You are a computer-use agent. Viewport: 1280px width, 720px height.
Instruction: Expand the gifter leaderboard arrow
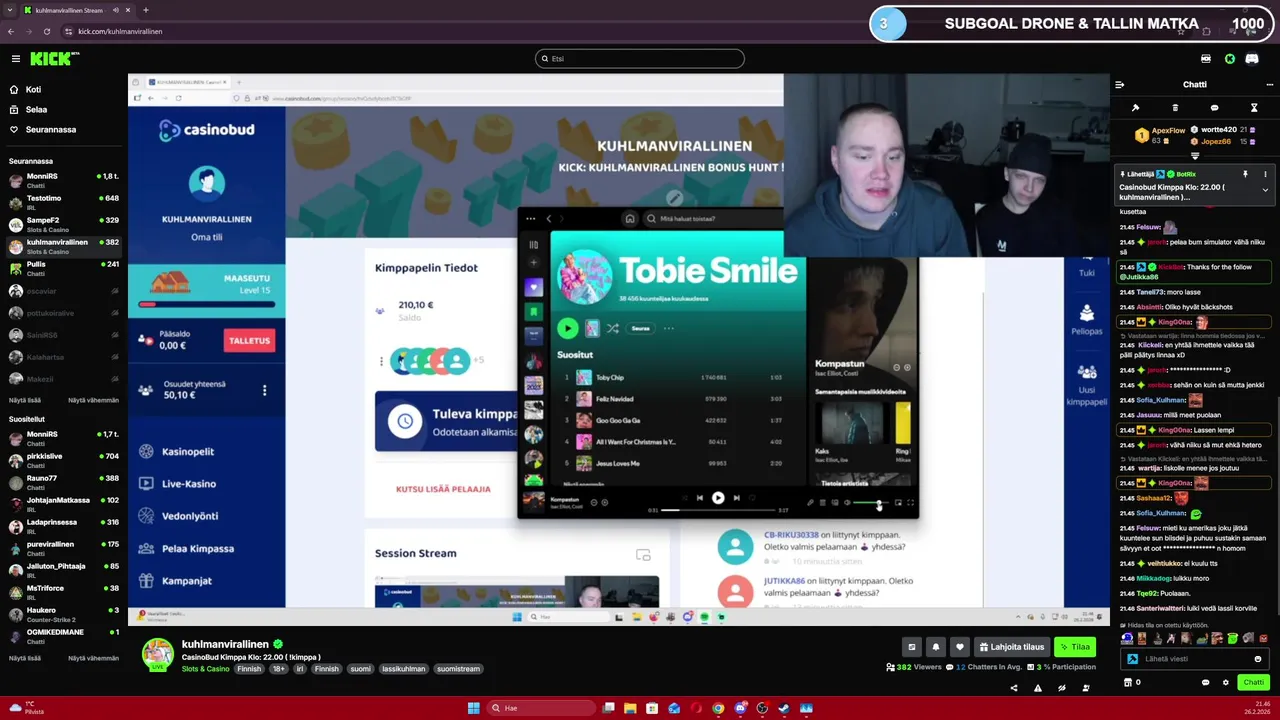[1195, 156]
